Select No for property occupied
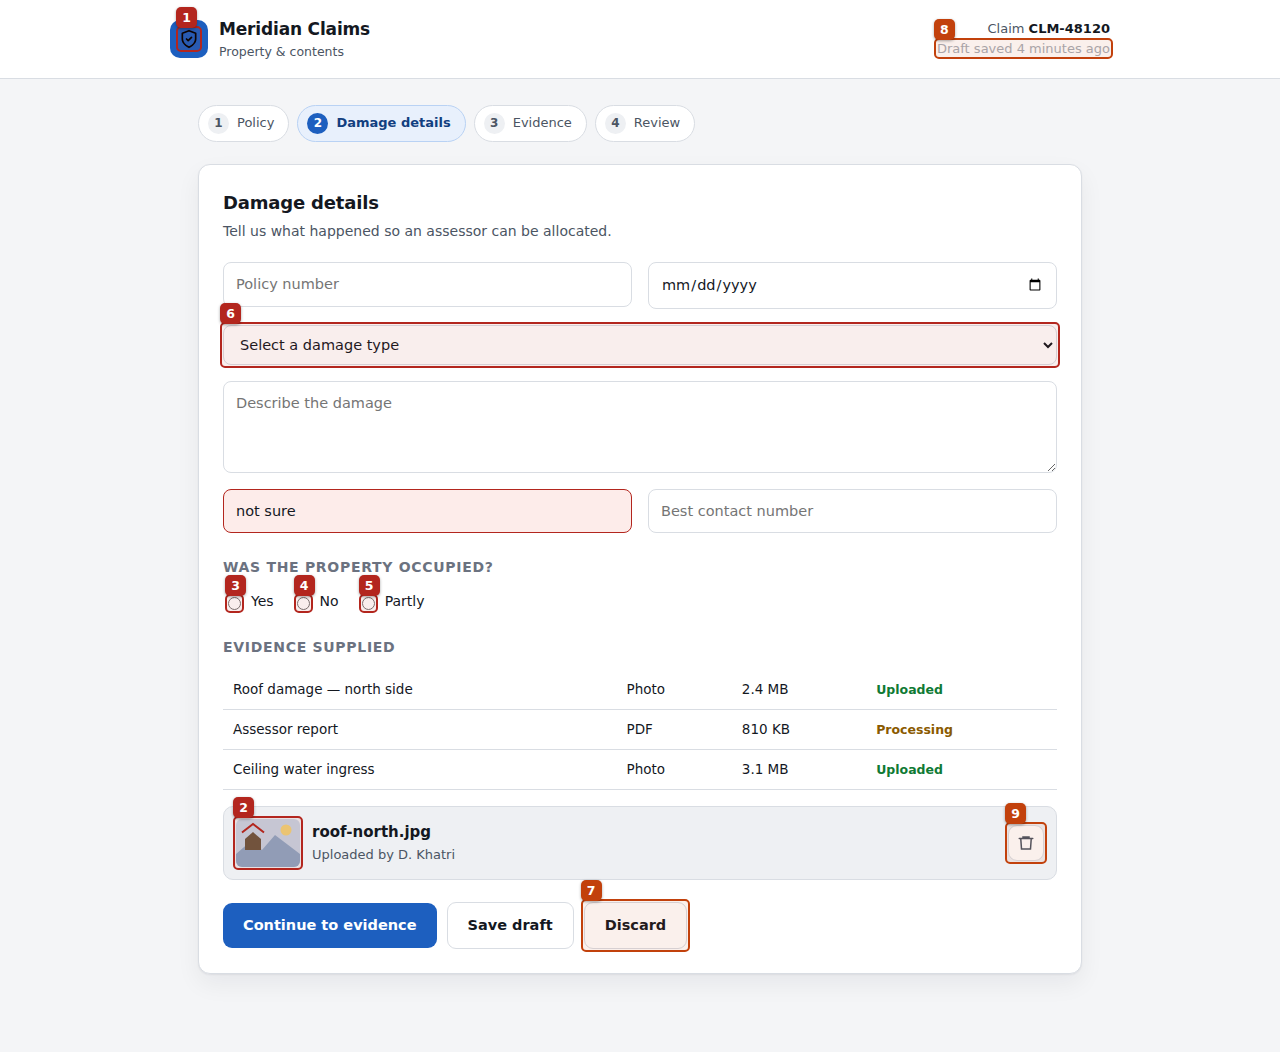Viewport: 1280px width, 1052px height. [x=304, y=603]
